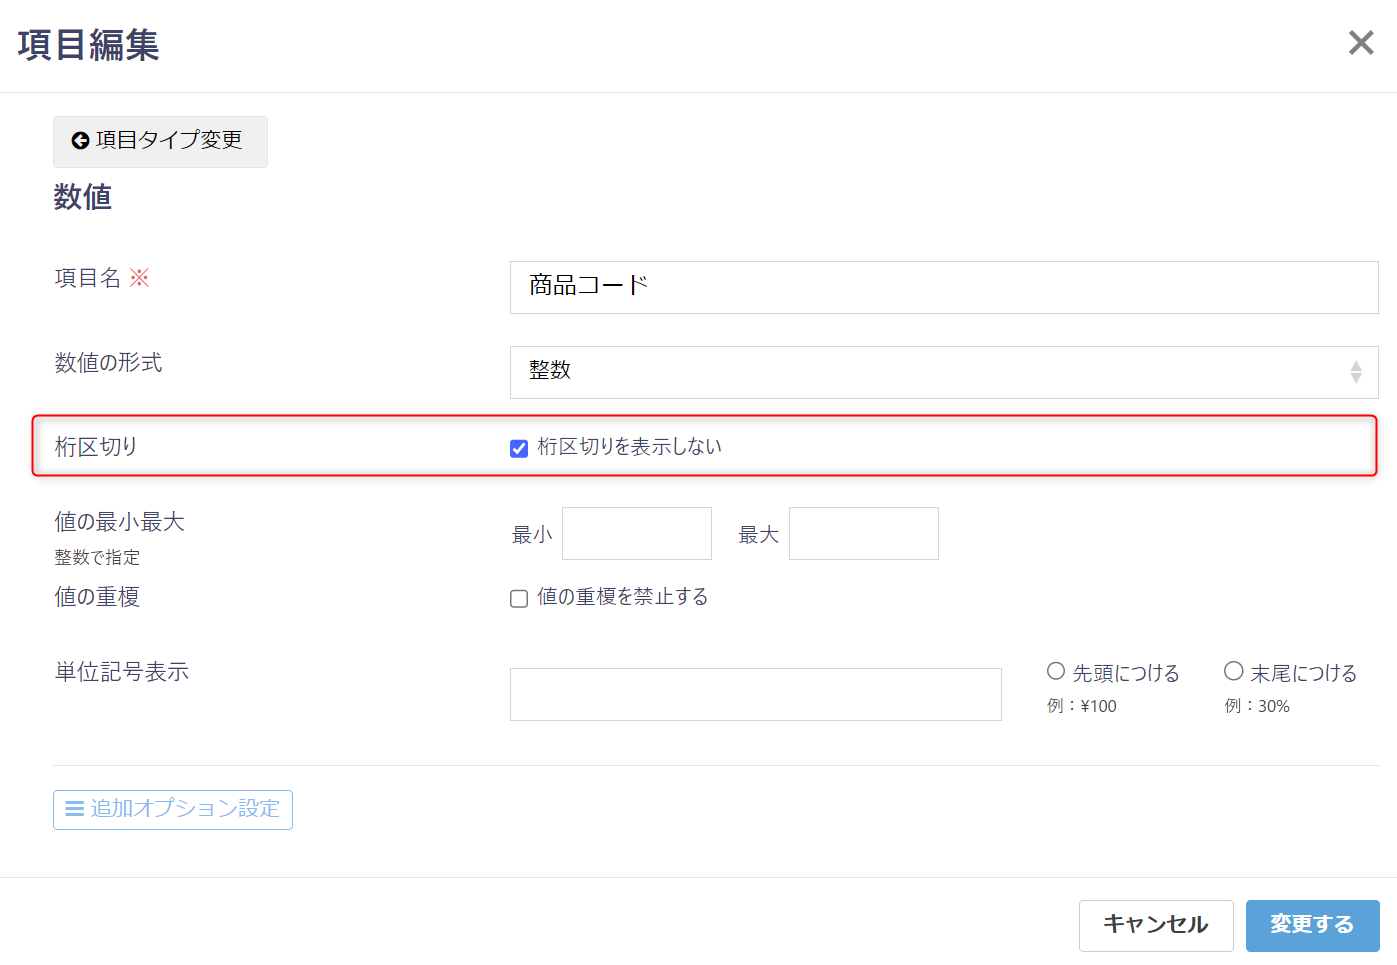
Task: Click the hamburger icon on 追加オプション設定
Action: 74,809
